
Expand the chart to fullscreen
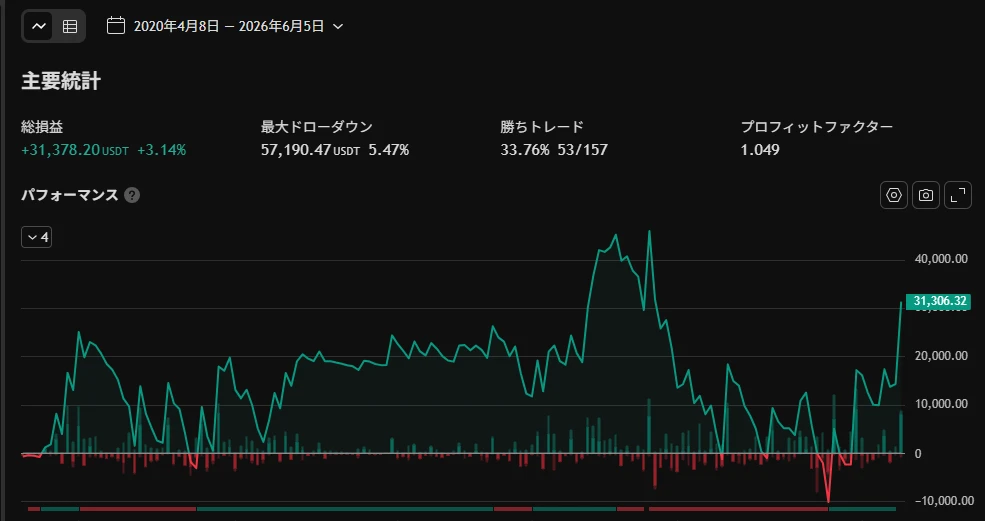(957, 195)
